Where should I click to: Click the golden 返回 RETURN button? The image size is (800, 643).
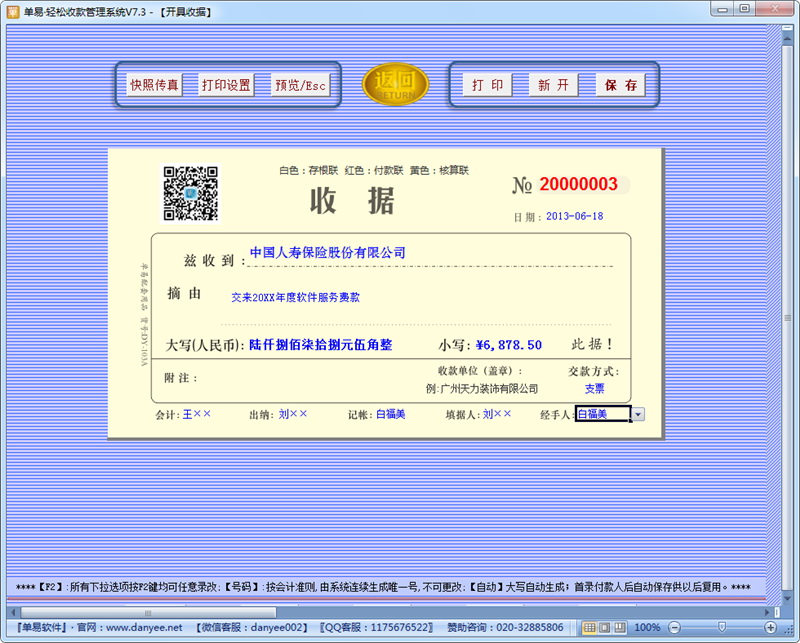point(395,84)
